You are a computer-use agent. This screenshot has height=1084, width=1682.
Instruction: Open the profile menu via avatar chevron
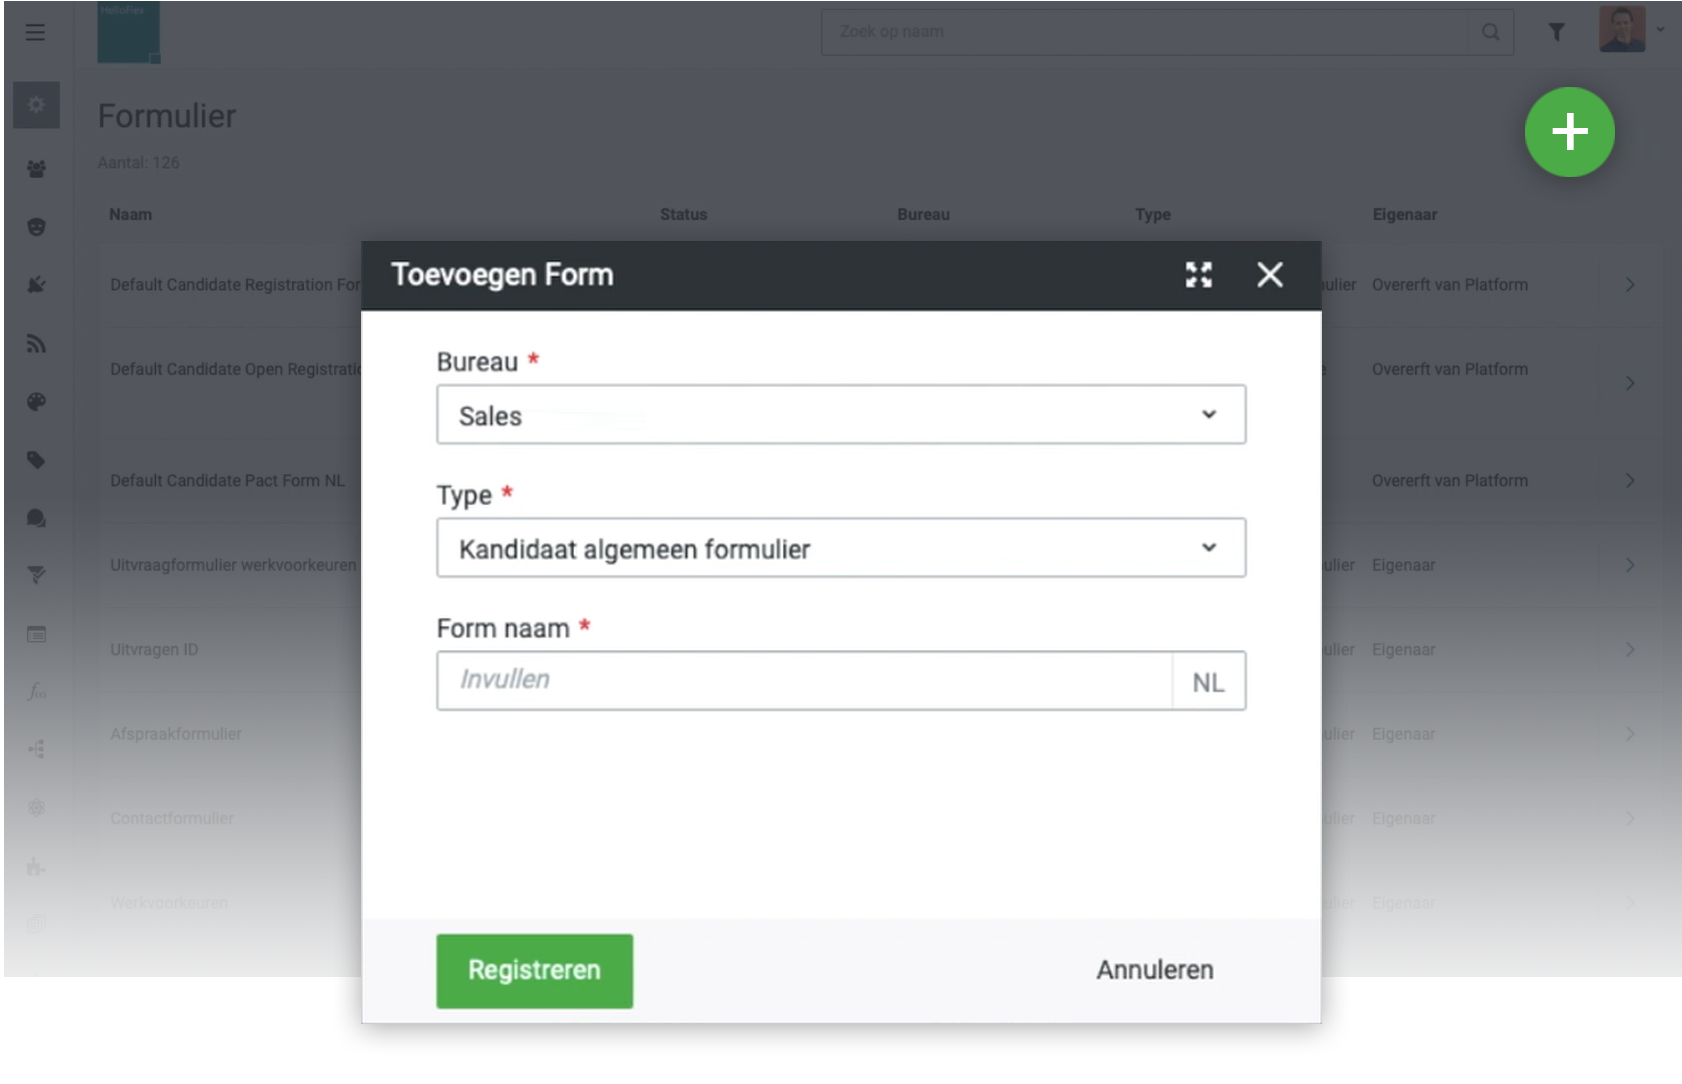point(1662,31)
